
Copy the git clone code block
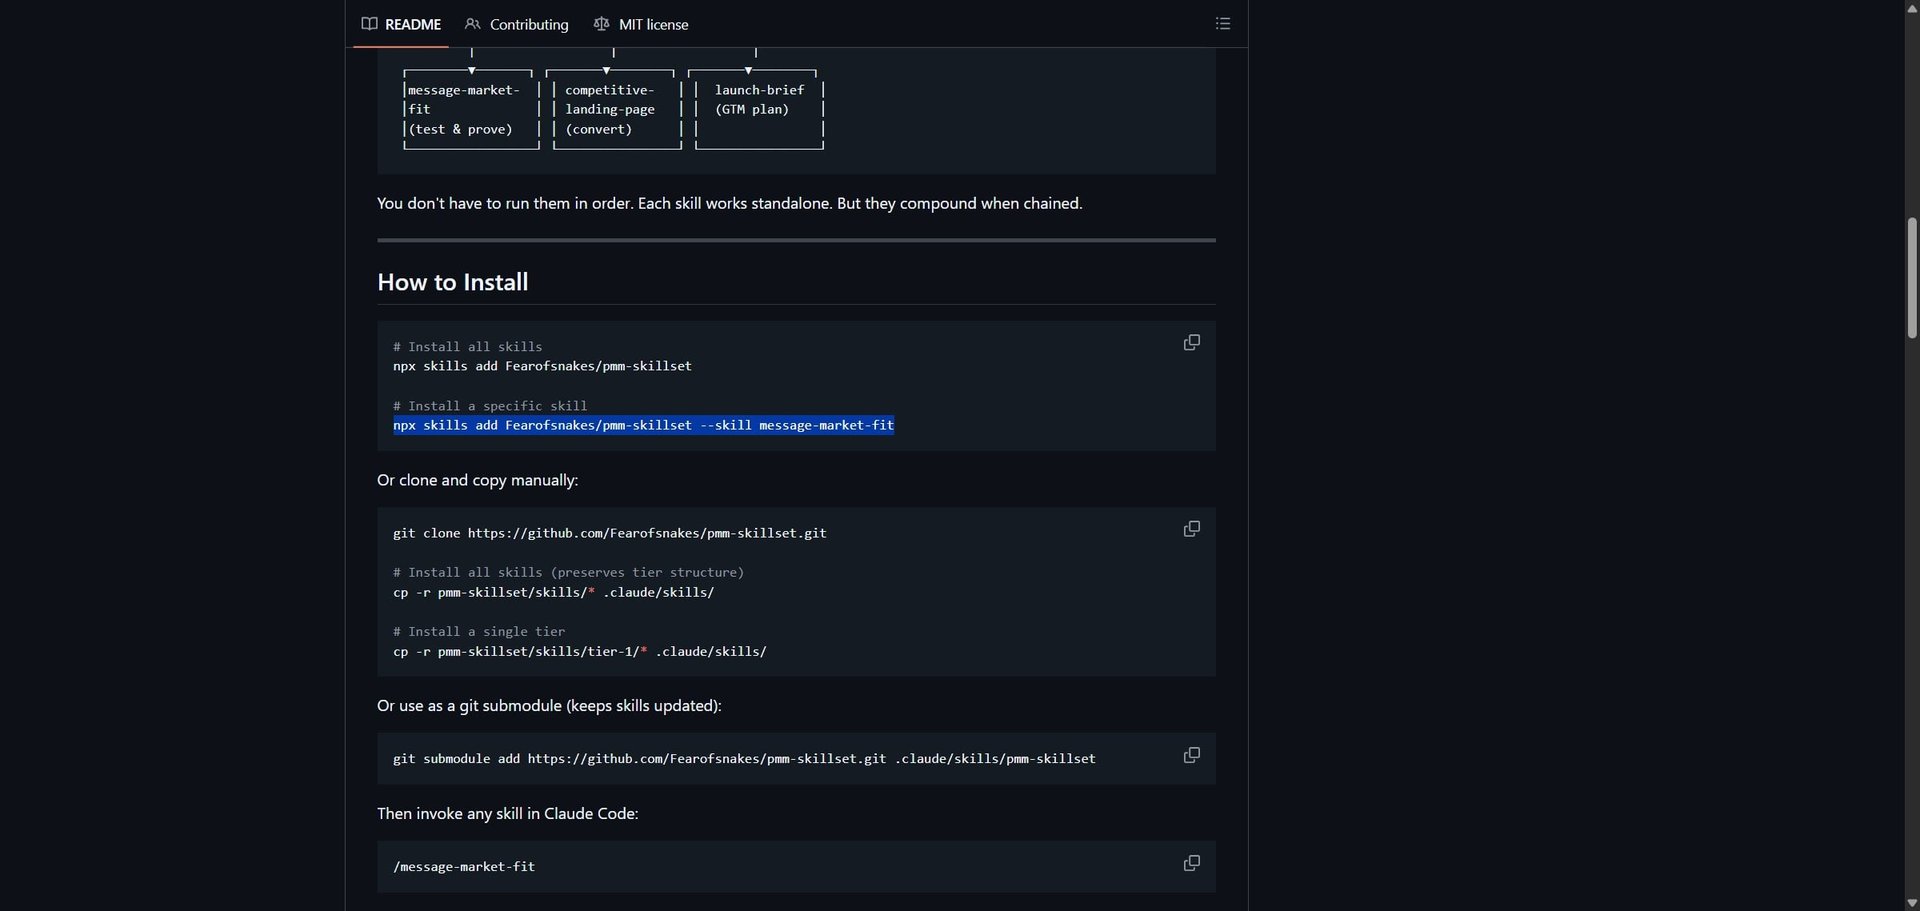click(x=1191, y=529)
